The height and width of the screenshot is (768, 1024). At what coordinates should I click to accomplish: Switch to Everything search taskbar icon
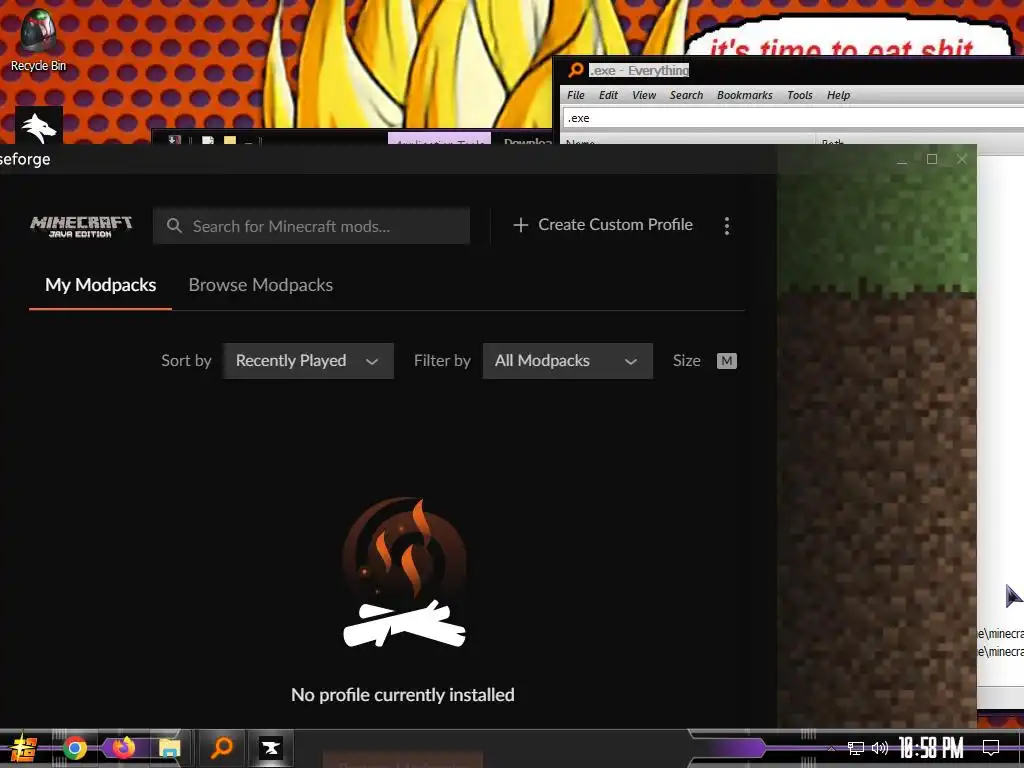click(221, 748)
